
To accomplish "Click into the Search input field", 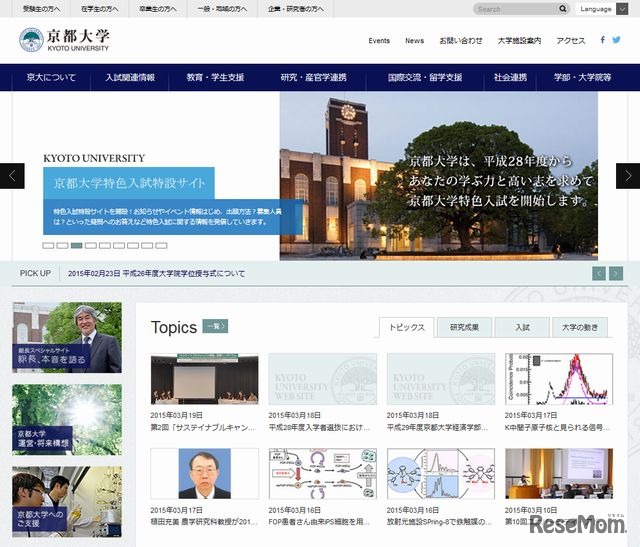I will pyautogui.click(x=515, y=9).
